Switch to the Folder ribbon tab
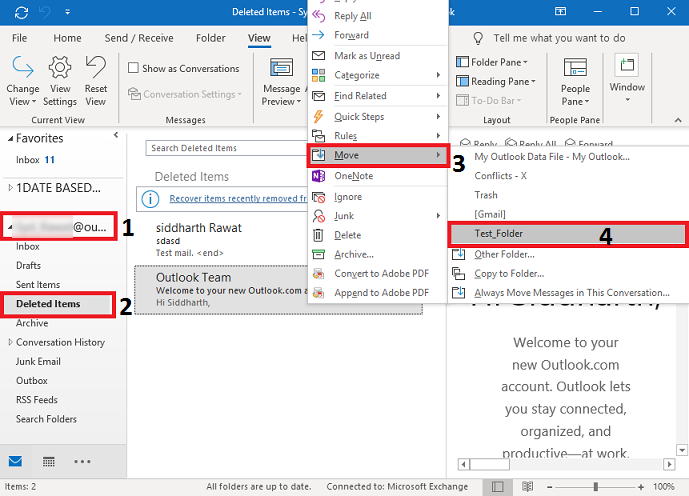 pos(210,38)
